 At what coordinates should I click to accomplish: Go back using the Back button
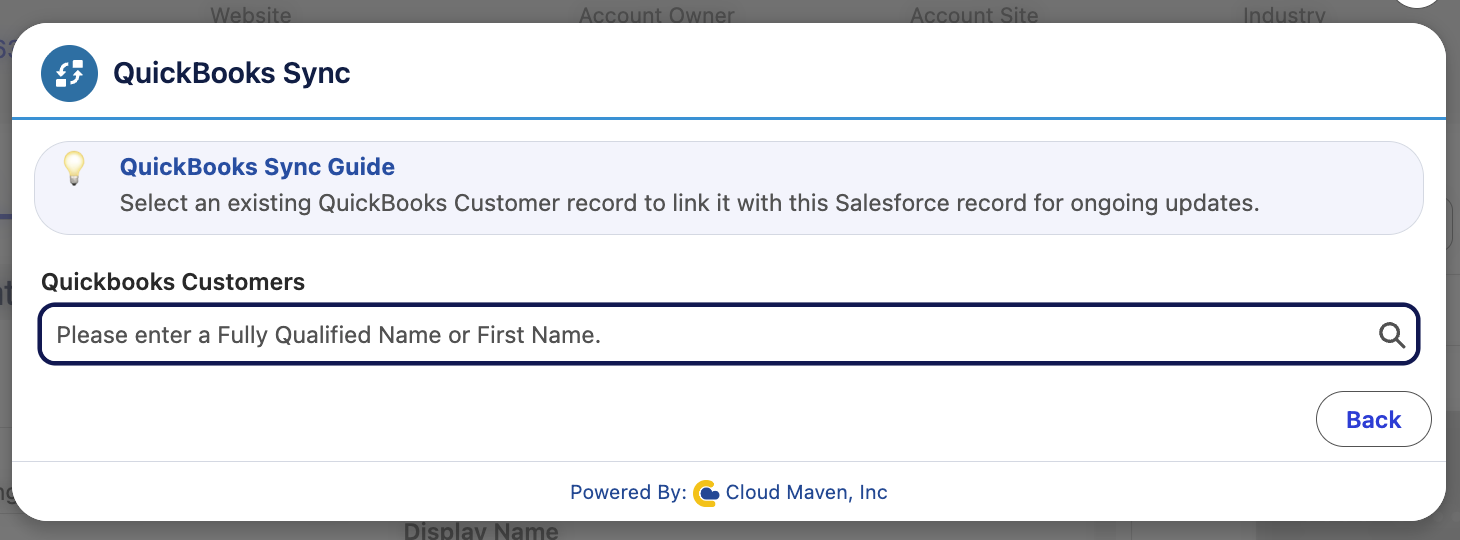pyautogui.click(x=1373, y=419)
